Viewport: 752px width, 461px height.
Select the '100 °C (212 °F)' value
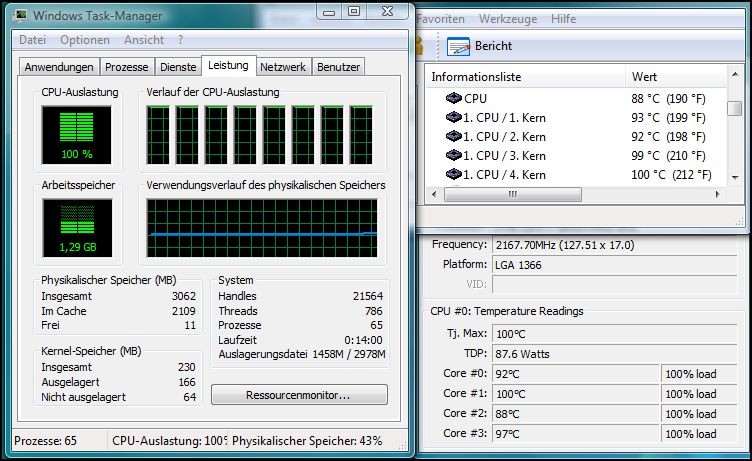pyautogui.click(x=671, y=175)
